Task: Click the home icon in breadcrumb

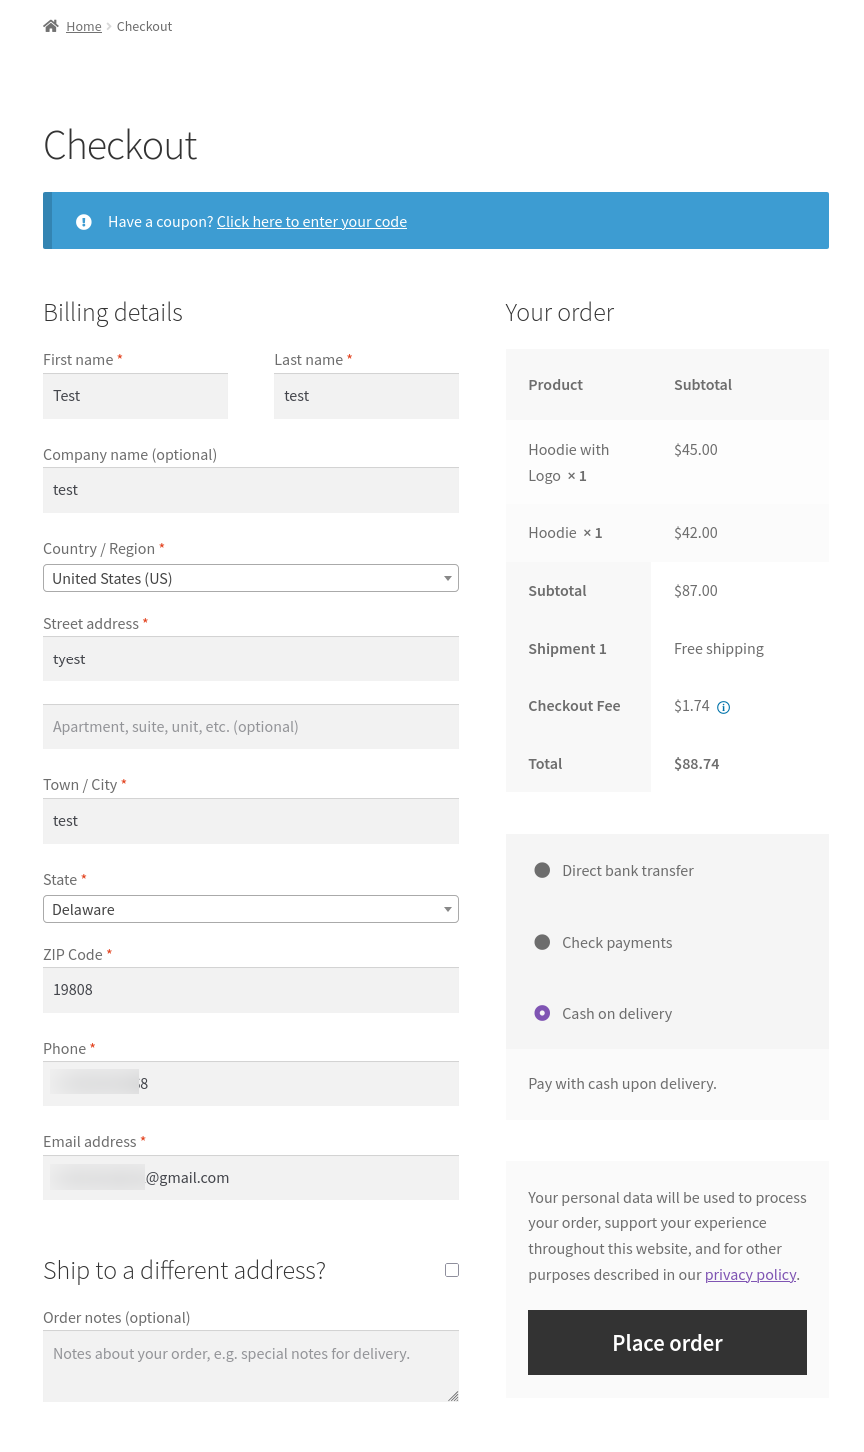Action: [x=51, y=26]
